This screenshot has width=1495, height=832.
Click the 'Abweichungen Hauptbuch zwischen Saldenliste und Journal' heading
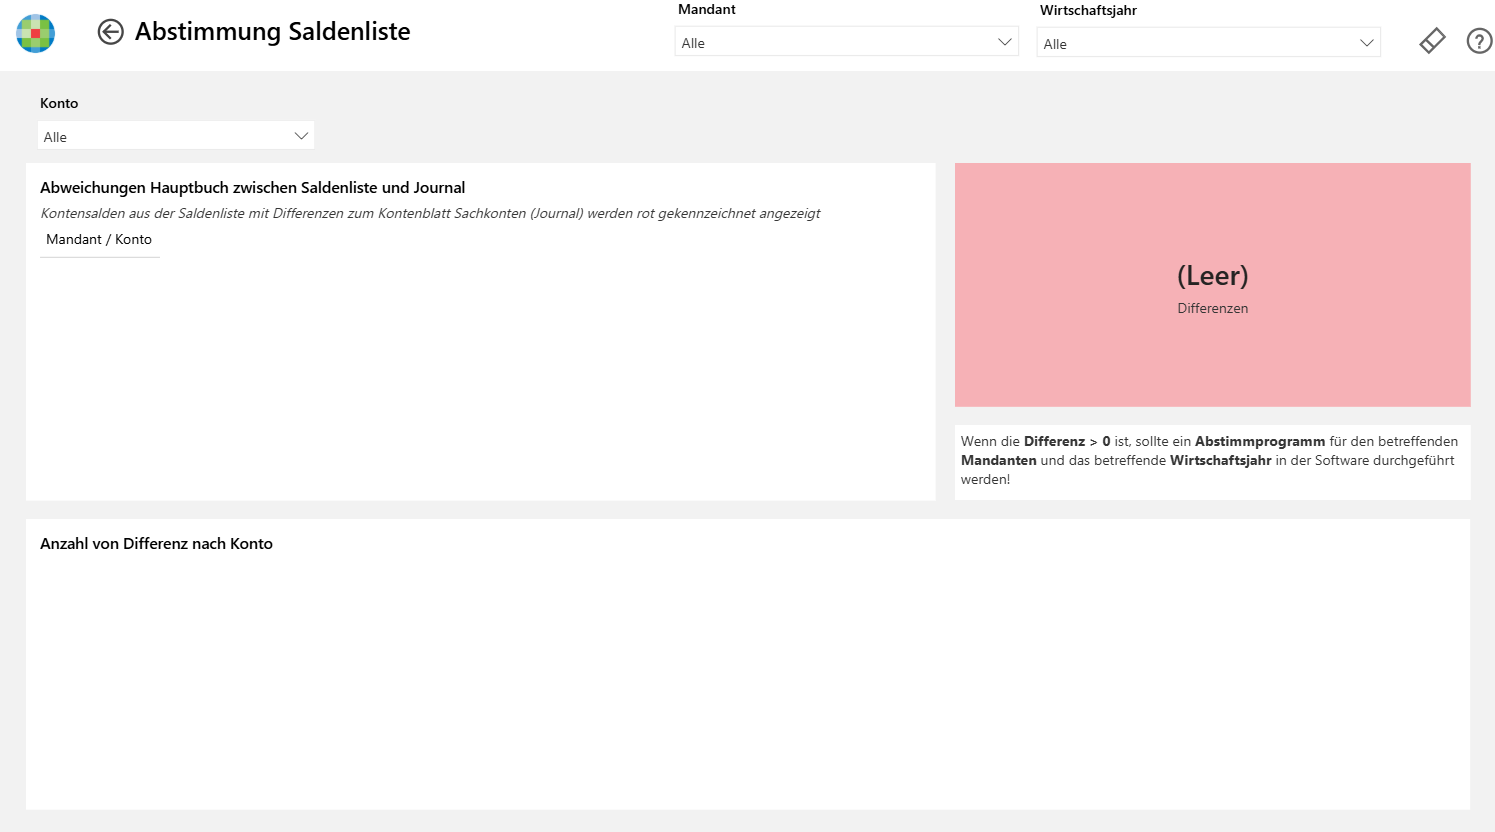(252, 188)
